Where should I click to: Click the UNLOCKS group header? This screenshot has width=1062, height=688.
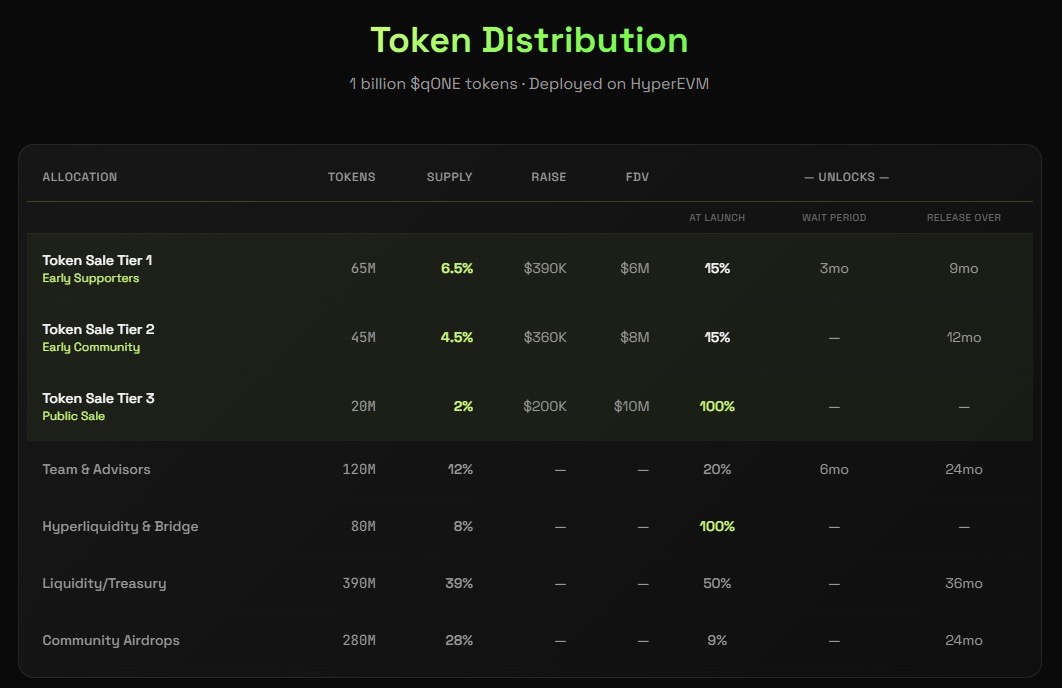click(x=846, y=177)
